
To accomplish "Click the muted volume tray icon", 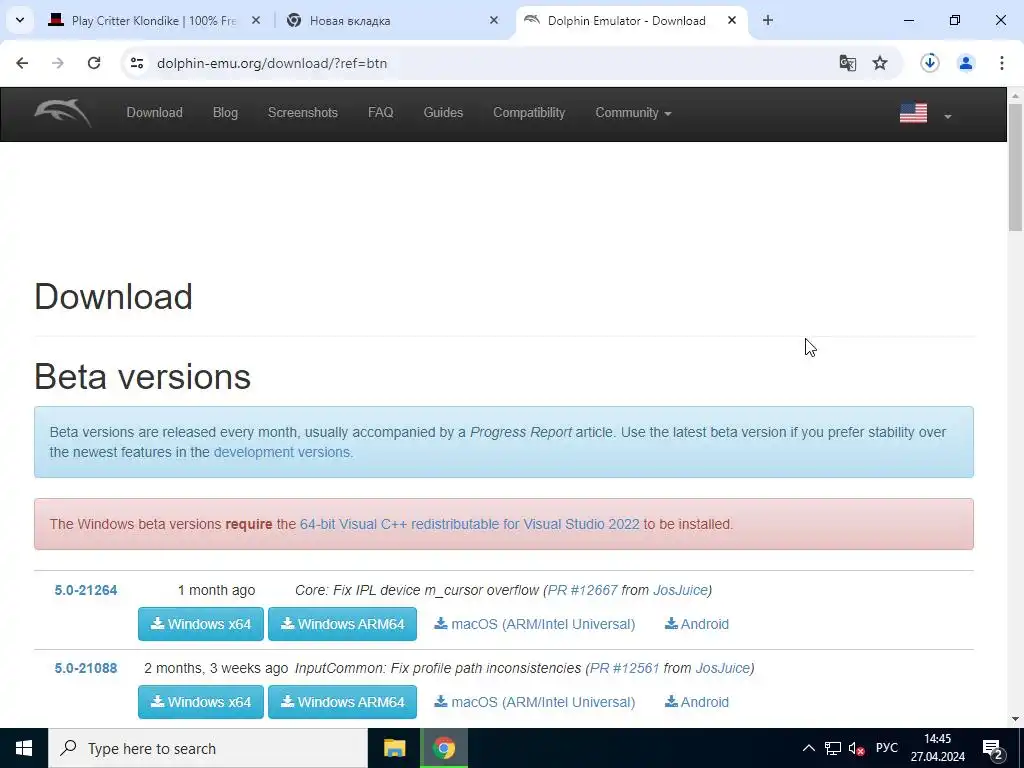I will click(x=856, y=748).
